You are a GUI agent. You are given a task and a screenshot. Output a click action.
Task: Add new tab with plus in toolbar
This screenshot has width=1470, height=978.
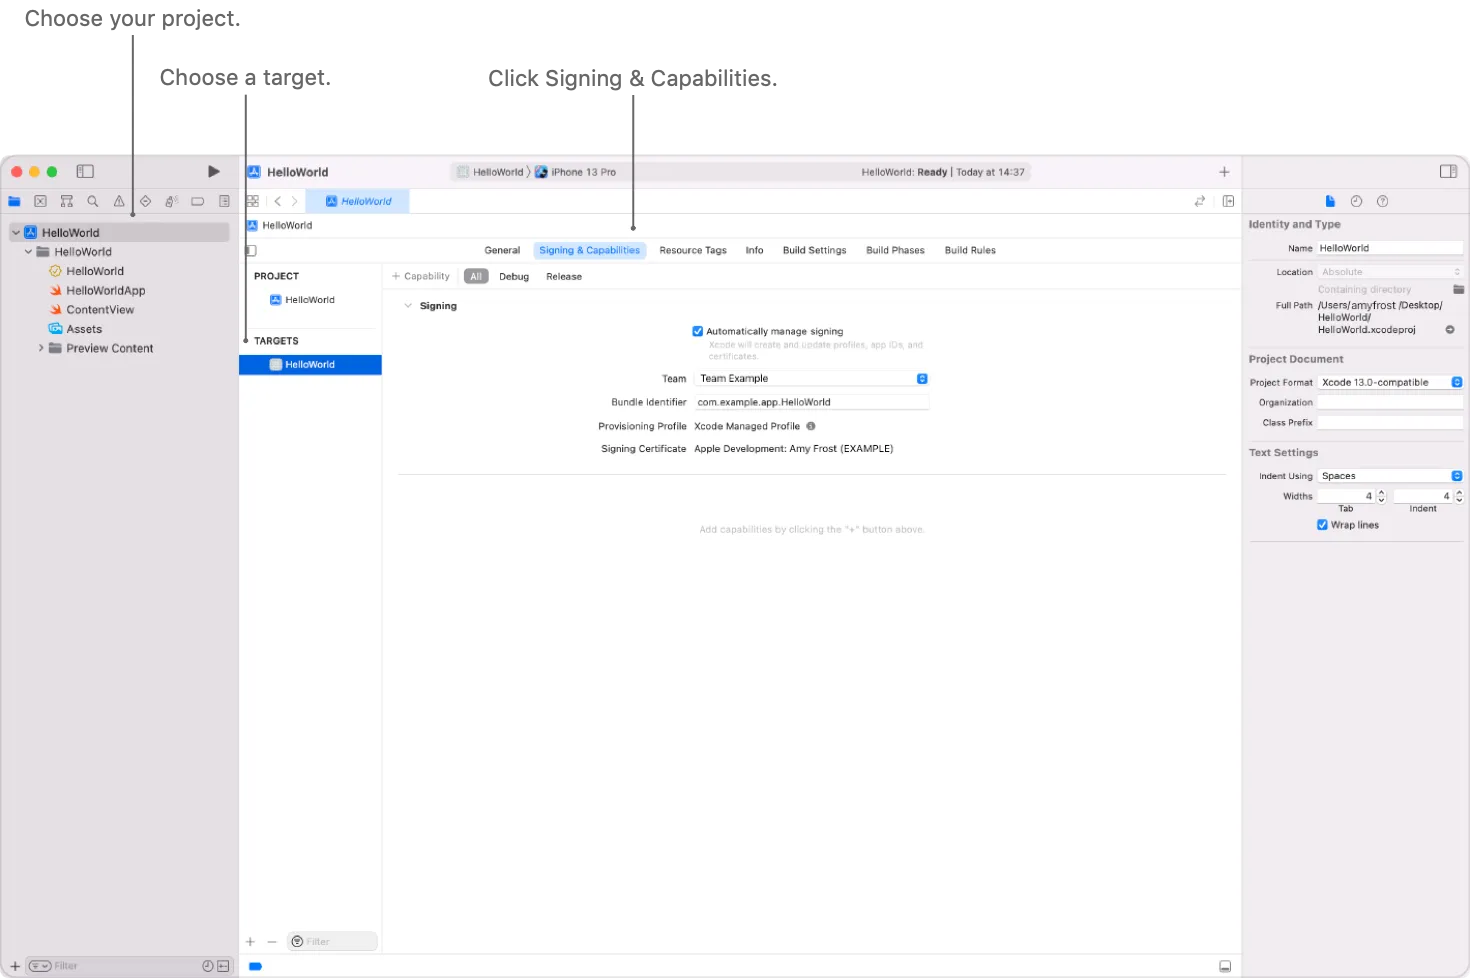click(x=1224, y=172)
